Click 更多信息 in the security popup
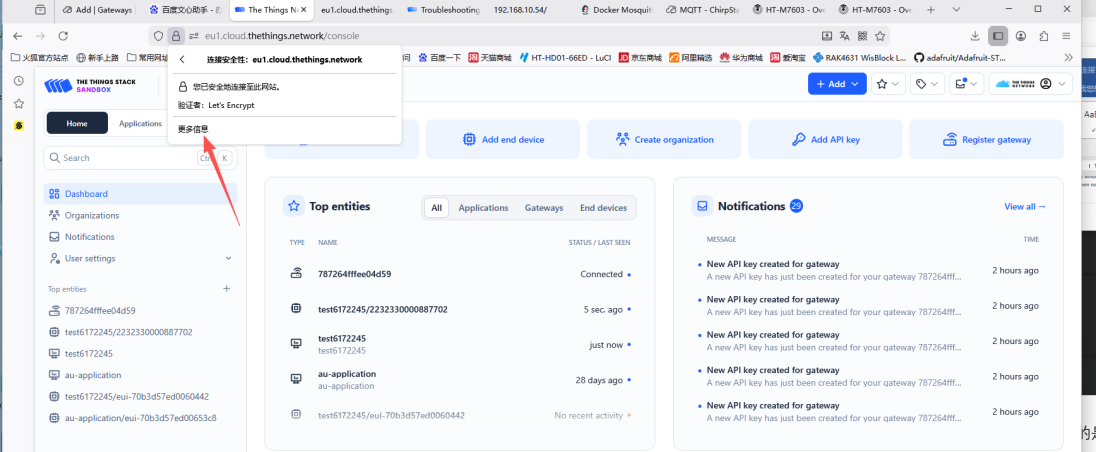Screen dimensions: 1096x452 coord(193,128)
